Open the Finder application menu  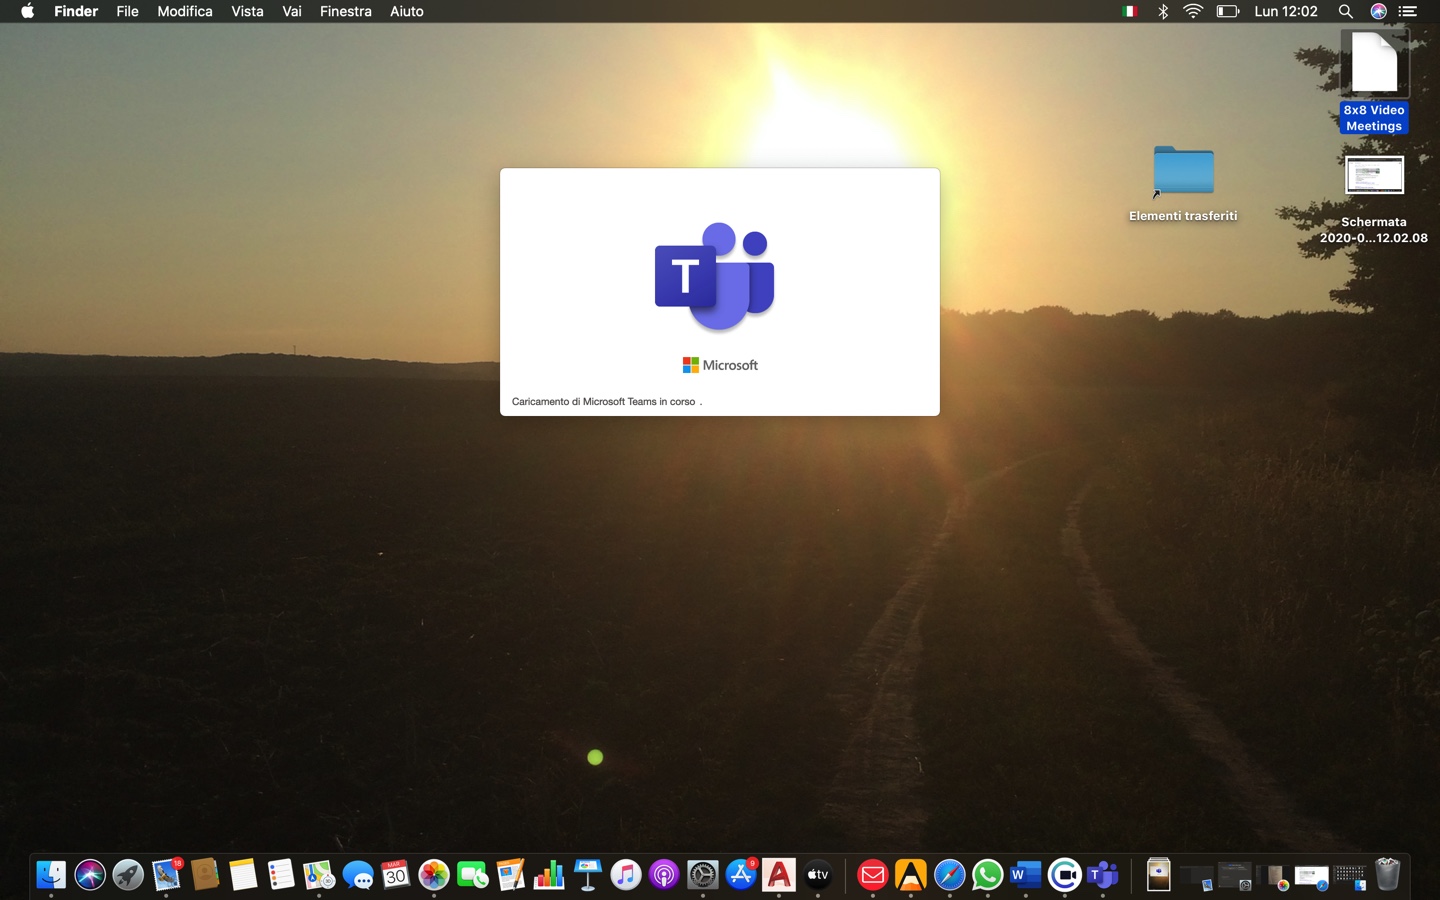tap(76, 11)
